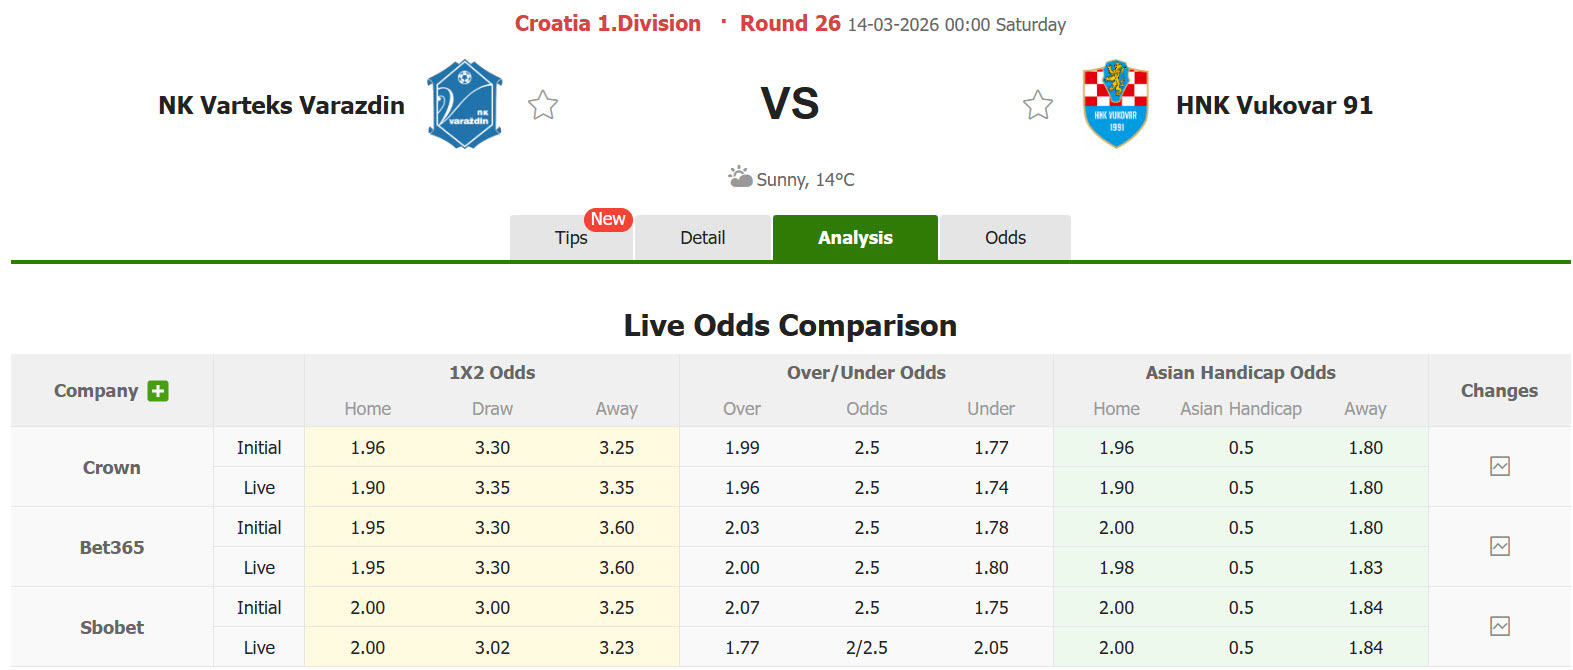Screen dimensions: 1573x670
Task: Select the Crown company name
Action: (111, 466)
